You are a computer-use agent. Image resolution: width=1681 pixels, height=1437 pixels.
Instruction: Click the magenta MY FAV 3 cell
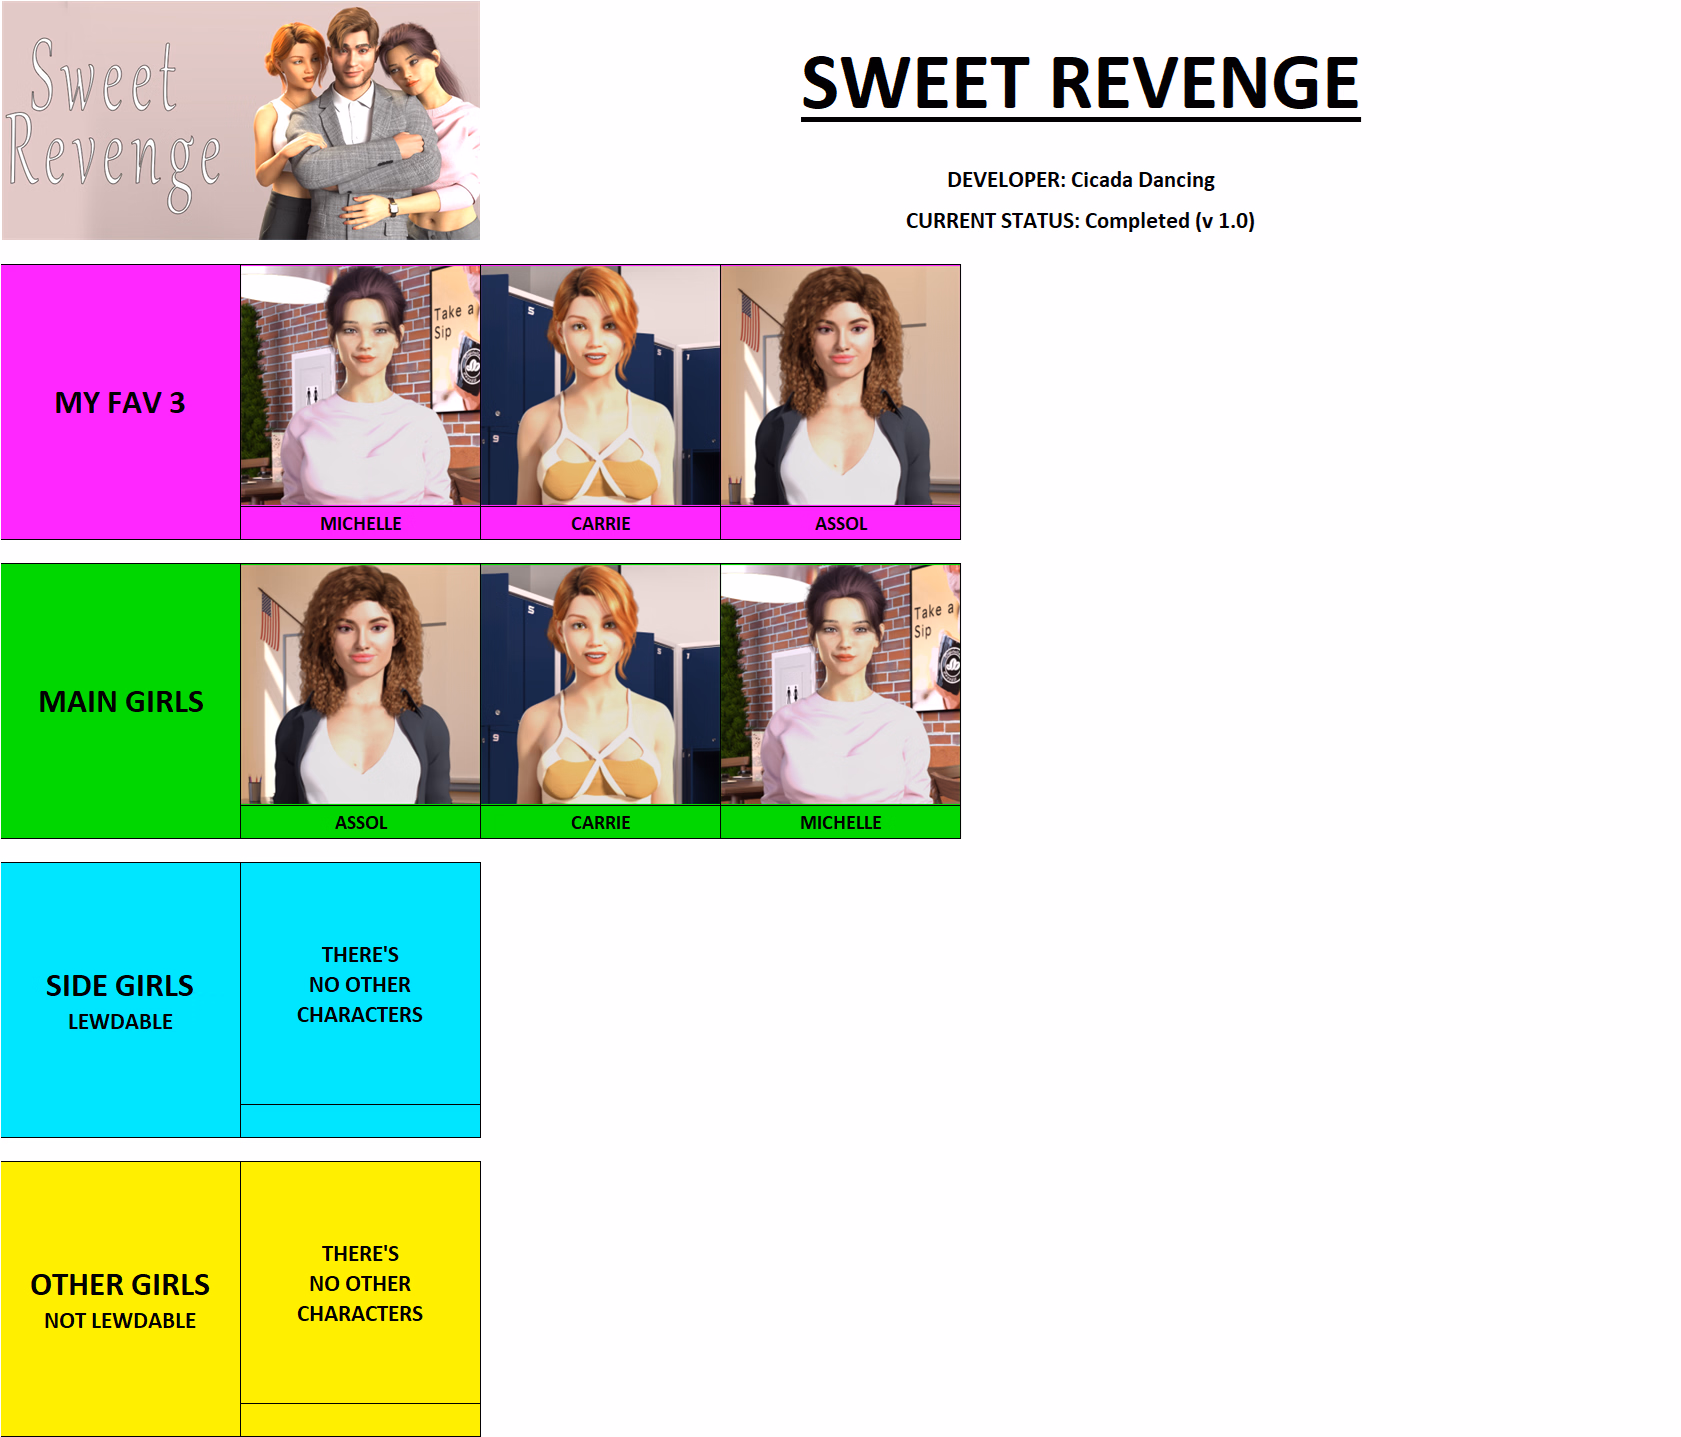[x=120, y=402]
